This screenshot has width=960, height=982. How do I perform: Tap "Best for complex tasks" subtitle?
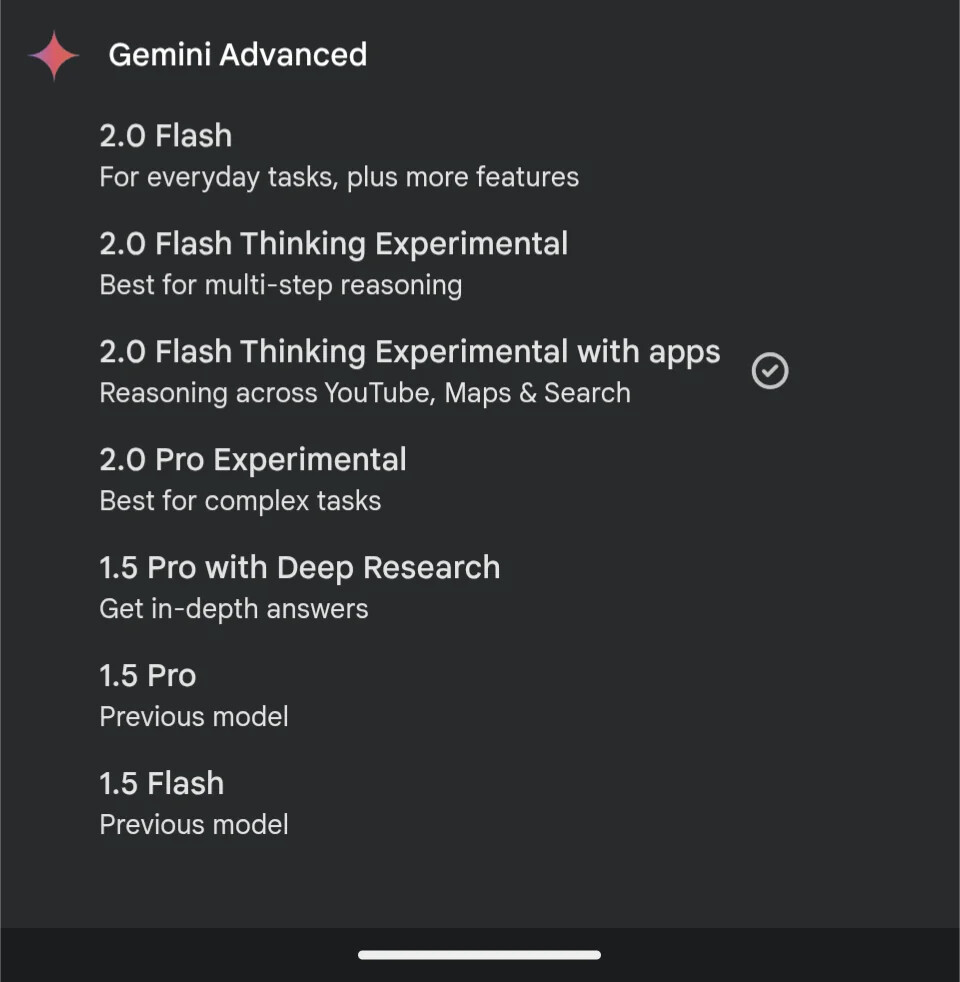tap(240, 502)
